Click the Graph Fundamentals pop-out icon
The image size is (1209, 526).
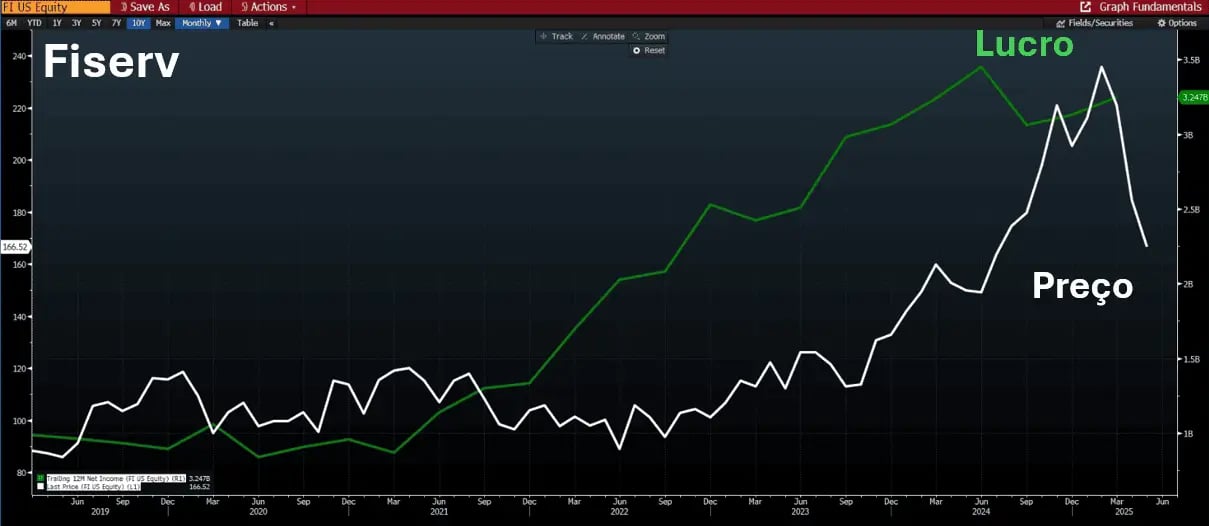click(1085, 6)
